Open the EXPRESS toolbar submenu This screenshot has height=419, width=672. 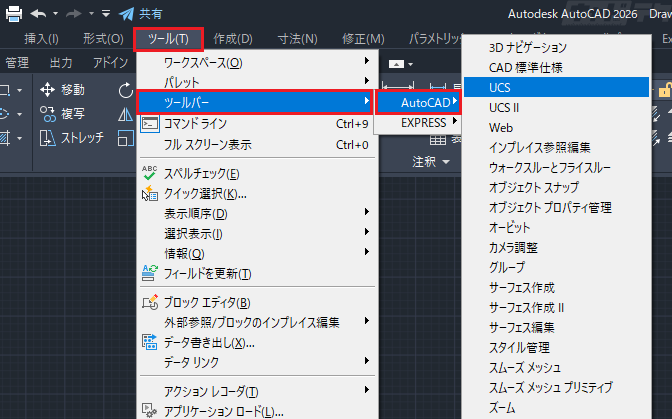(x=418, y=123)
